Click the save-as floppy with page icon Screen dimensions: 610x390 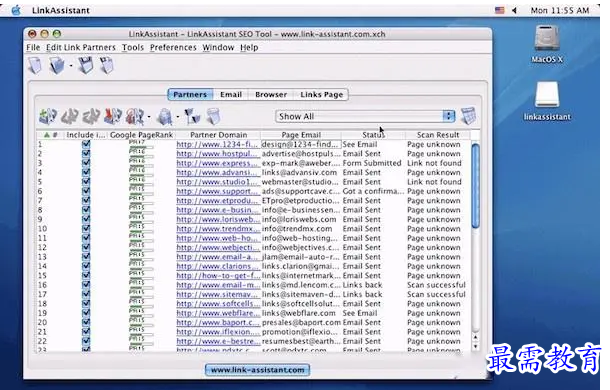(x=107, y=65)
